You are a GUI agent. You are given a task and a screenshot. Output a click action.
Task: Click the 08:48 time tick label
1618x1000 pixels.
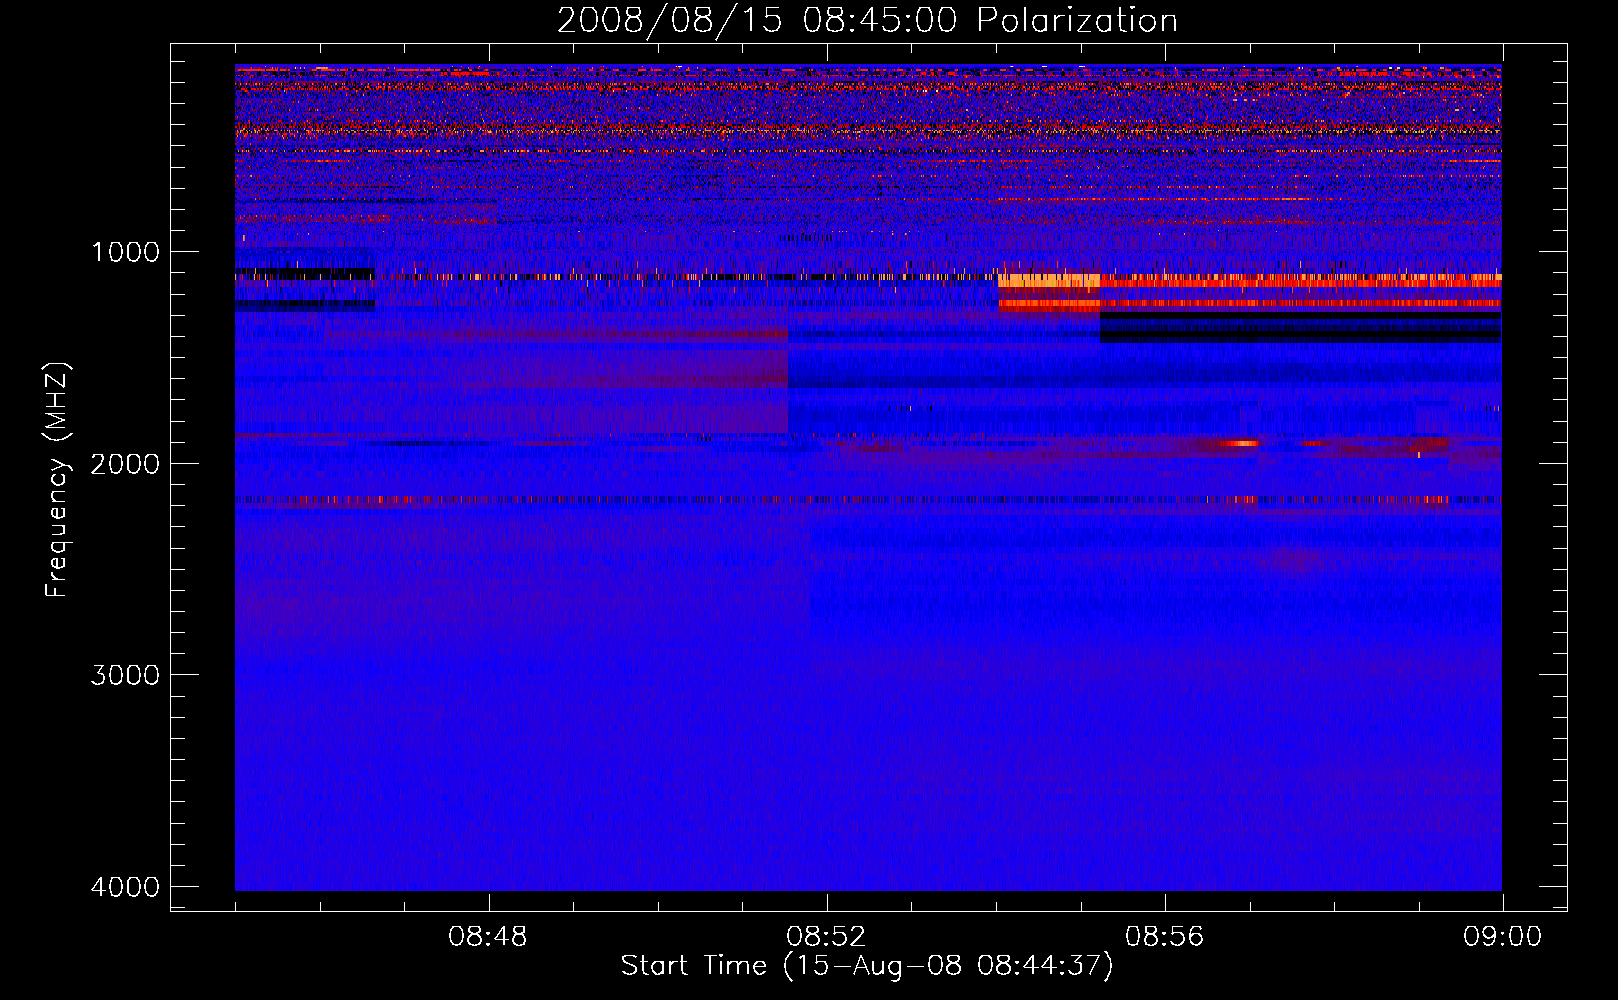(x=488, y=937)
